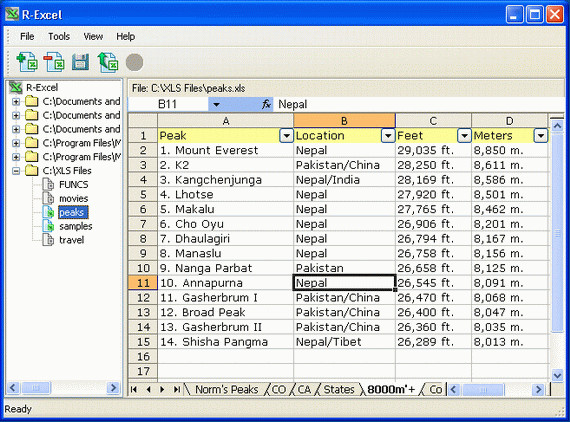Click the save floppy disk icon
This screenshot has height=422, width=570.
point(80,62)
